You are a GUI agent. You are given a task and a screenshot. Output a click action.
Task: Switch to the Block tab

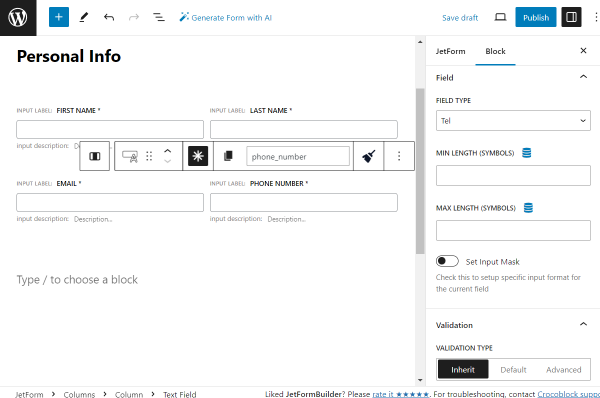click(495, 51)
